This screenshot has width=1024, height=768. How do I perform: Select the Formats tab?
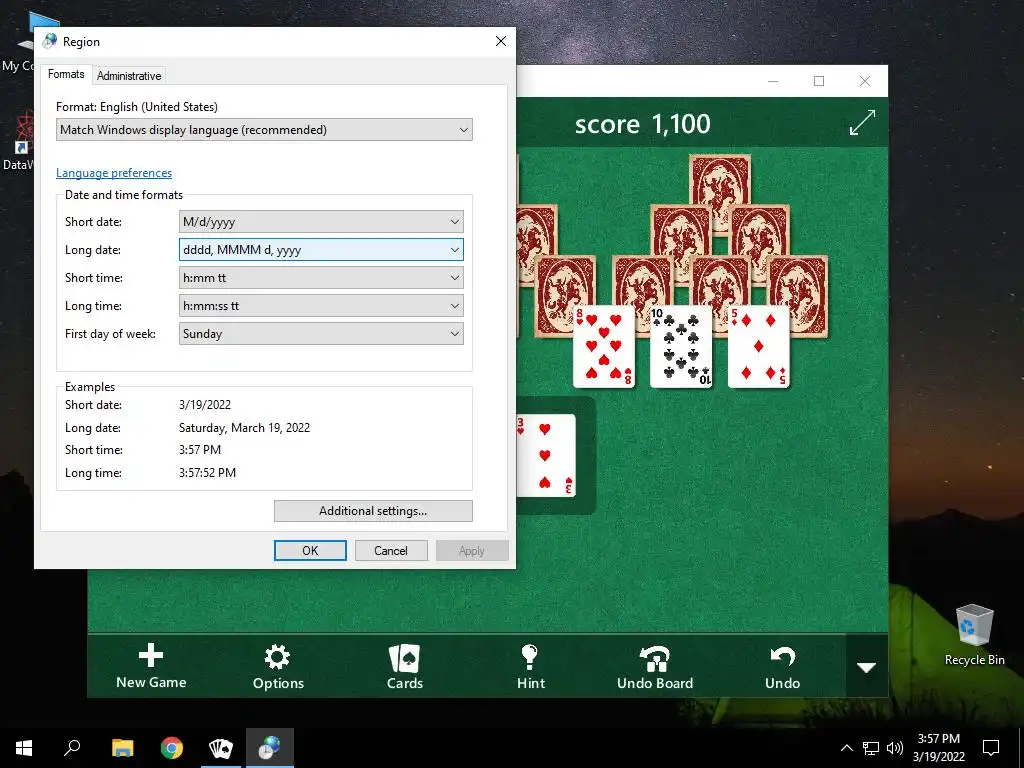pos(66,74)
